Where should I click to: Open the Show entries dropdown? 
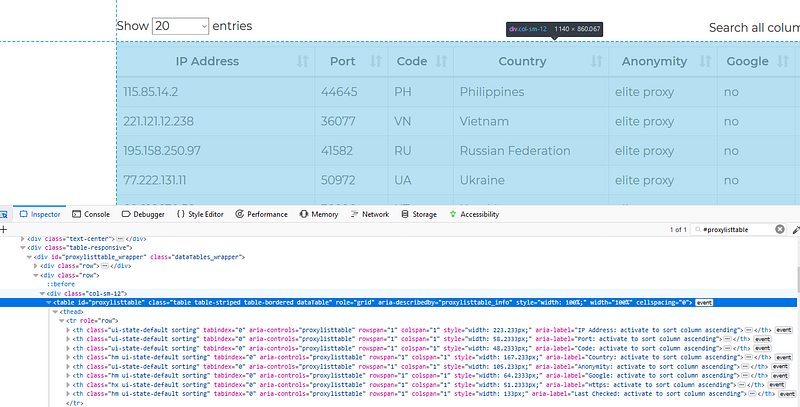(x=180, y=25)
